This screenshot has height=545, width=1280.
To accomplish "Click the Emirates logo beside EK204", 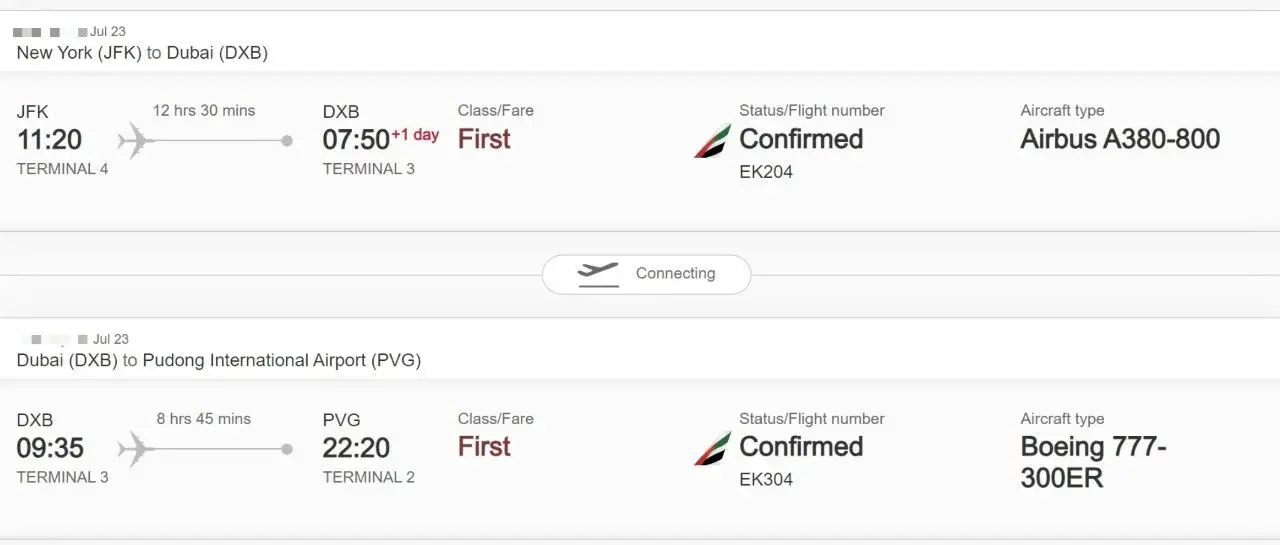I will click(712, 141).
